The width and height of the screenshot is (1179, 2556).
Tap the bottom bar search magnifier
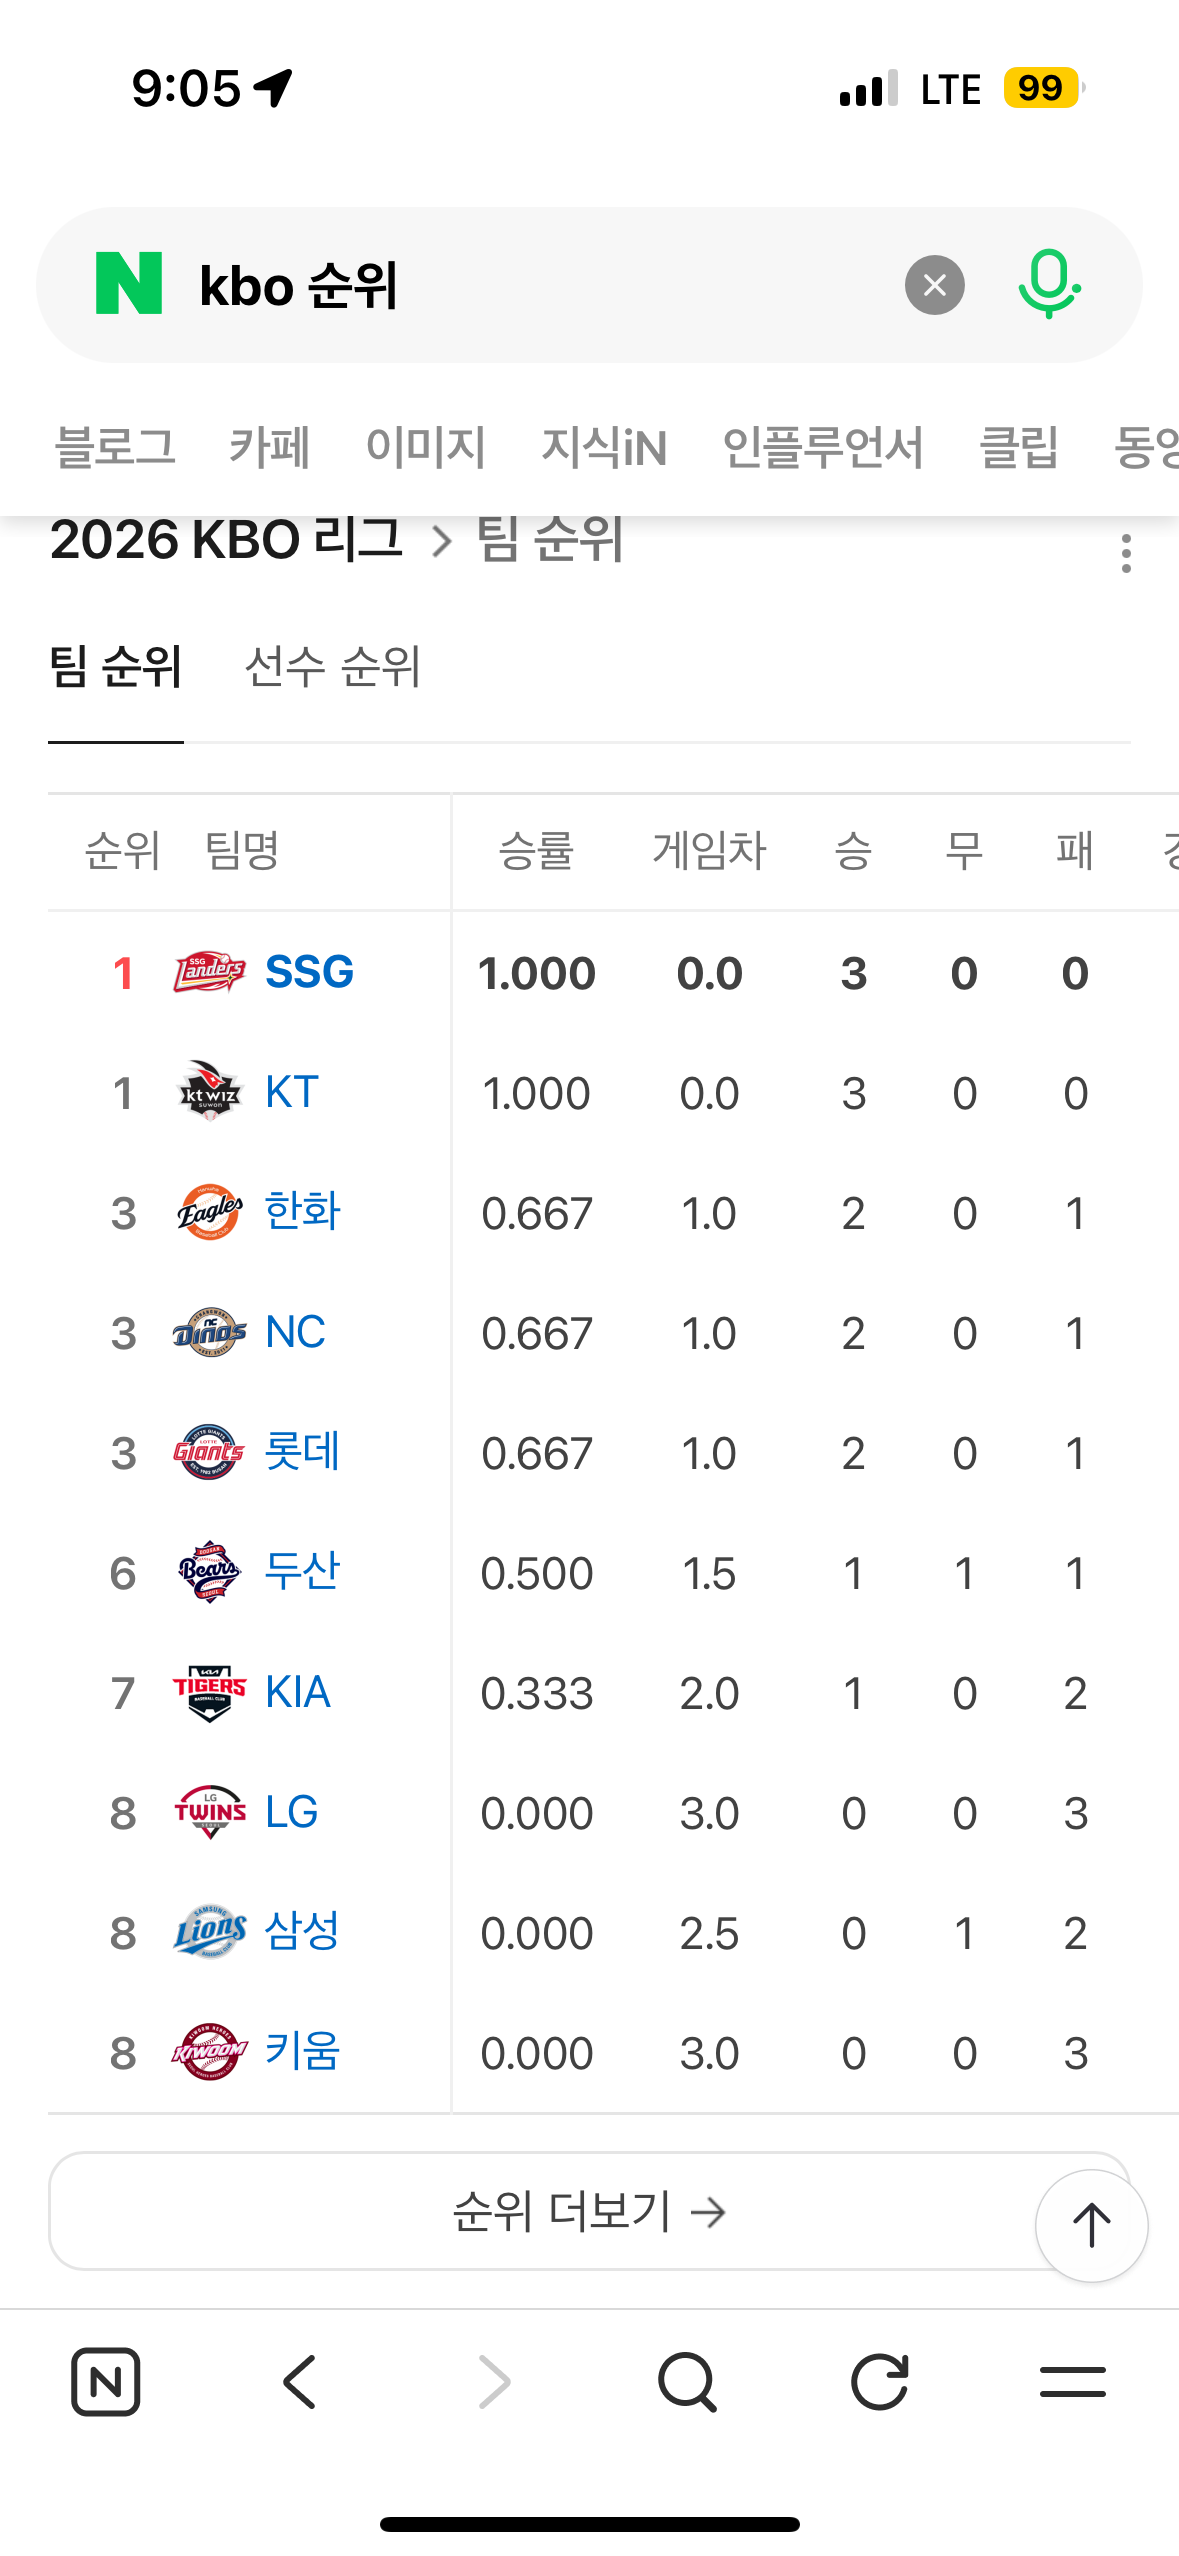[687, 2381]
